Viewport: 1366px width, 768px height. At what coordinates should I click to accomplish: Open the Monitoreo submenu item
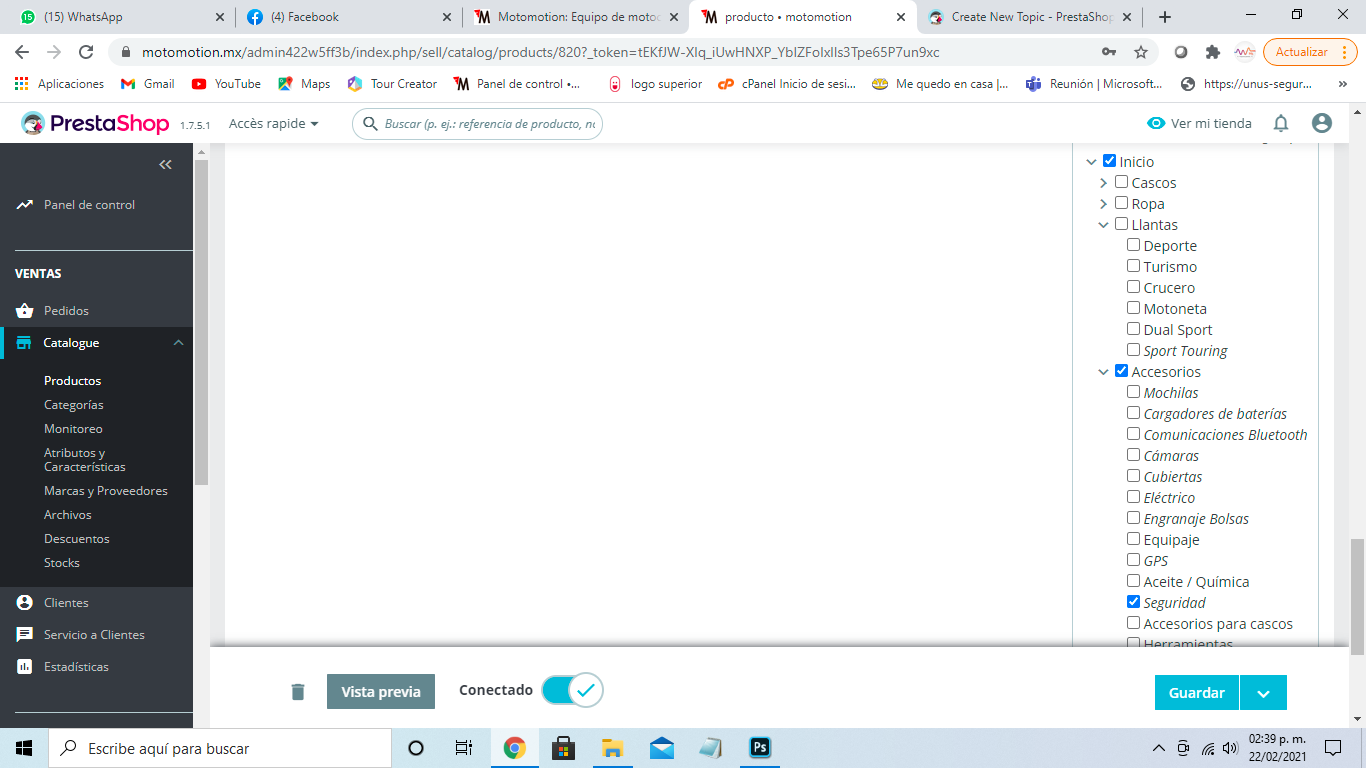tap(73, 429)
